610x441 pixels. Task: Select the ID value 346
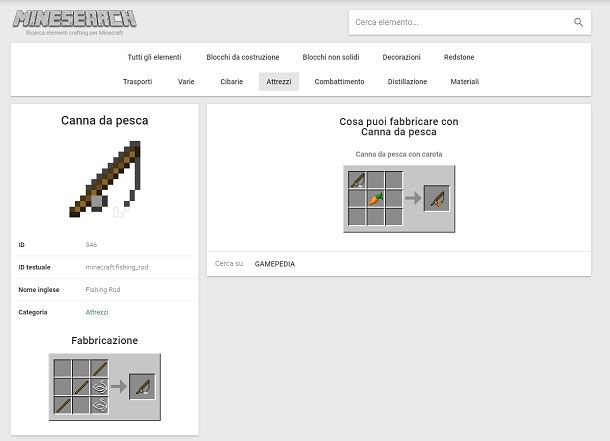pyautogui.click(x=91, y=245)
